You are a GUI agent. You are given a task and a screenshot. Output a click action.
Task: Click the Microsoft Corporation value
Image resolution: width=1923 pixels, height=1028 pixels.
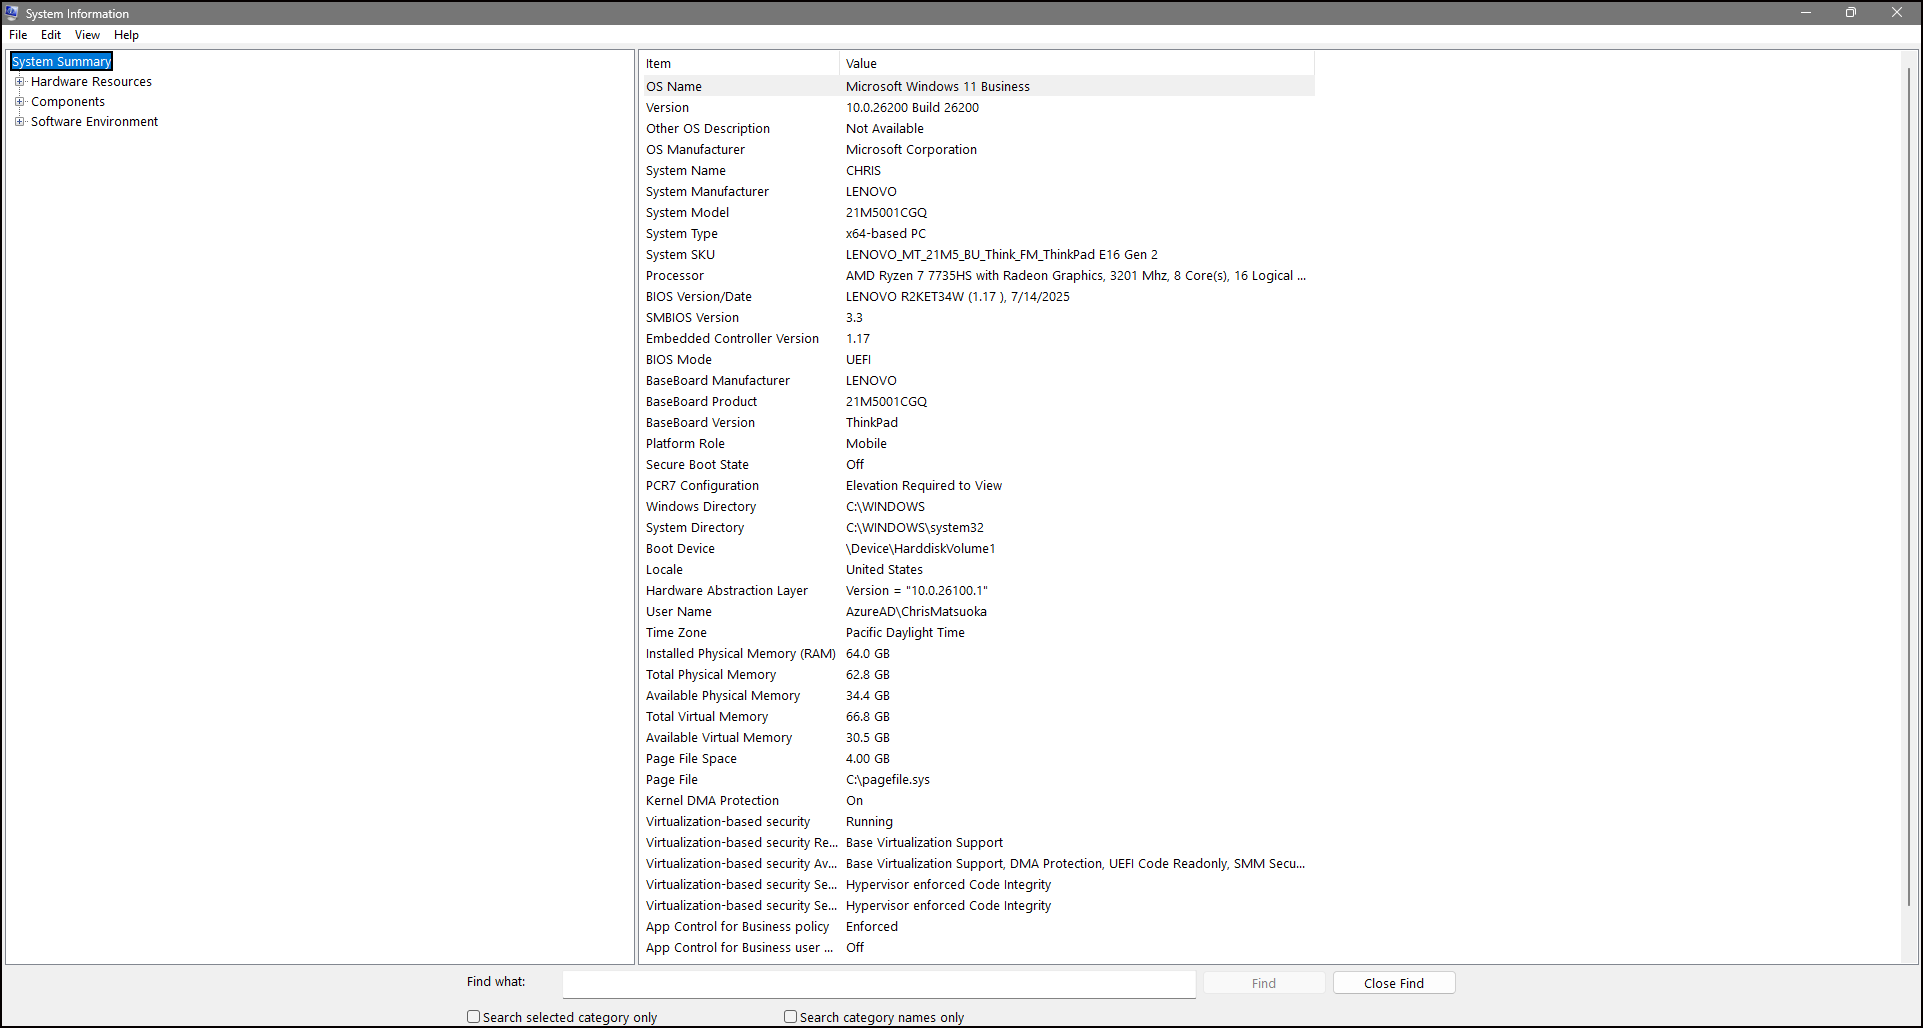[x=911, y=150]
